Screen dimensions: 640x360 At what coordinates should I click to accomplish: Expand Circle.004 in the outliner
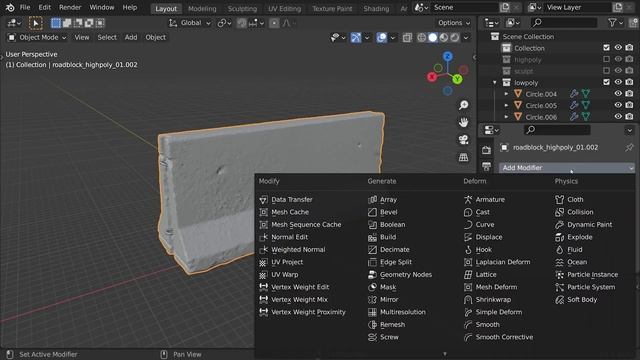507,94
